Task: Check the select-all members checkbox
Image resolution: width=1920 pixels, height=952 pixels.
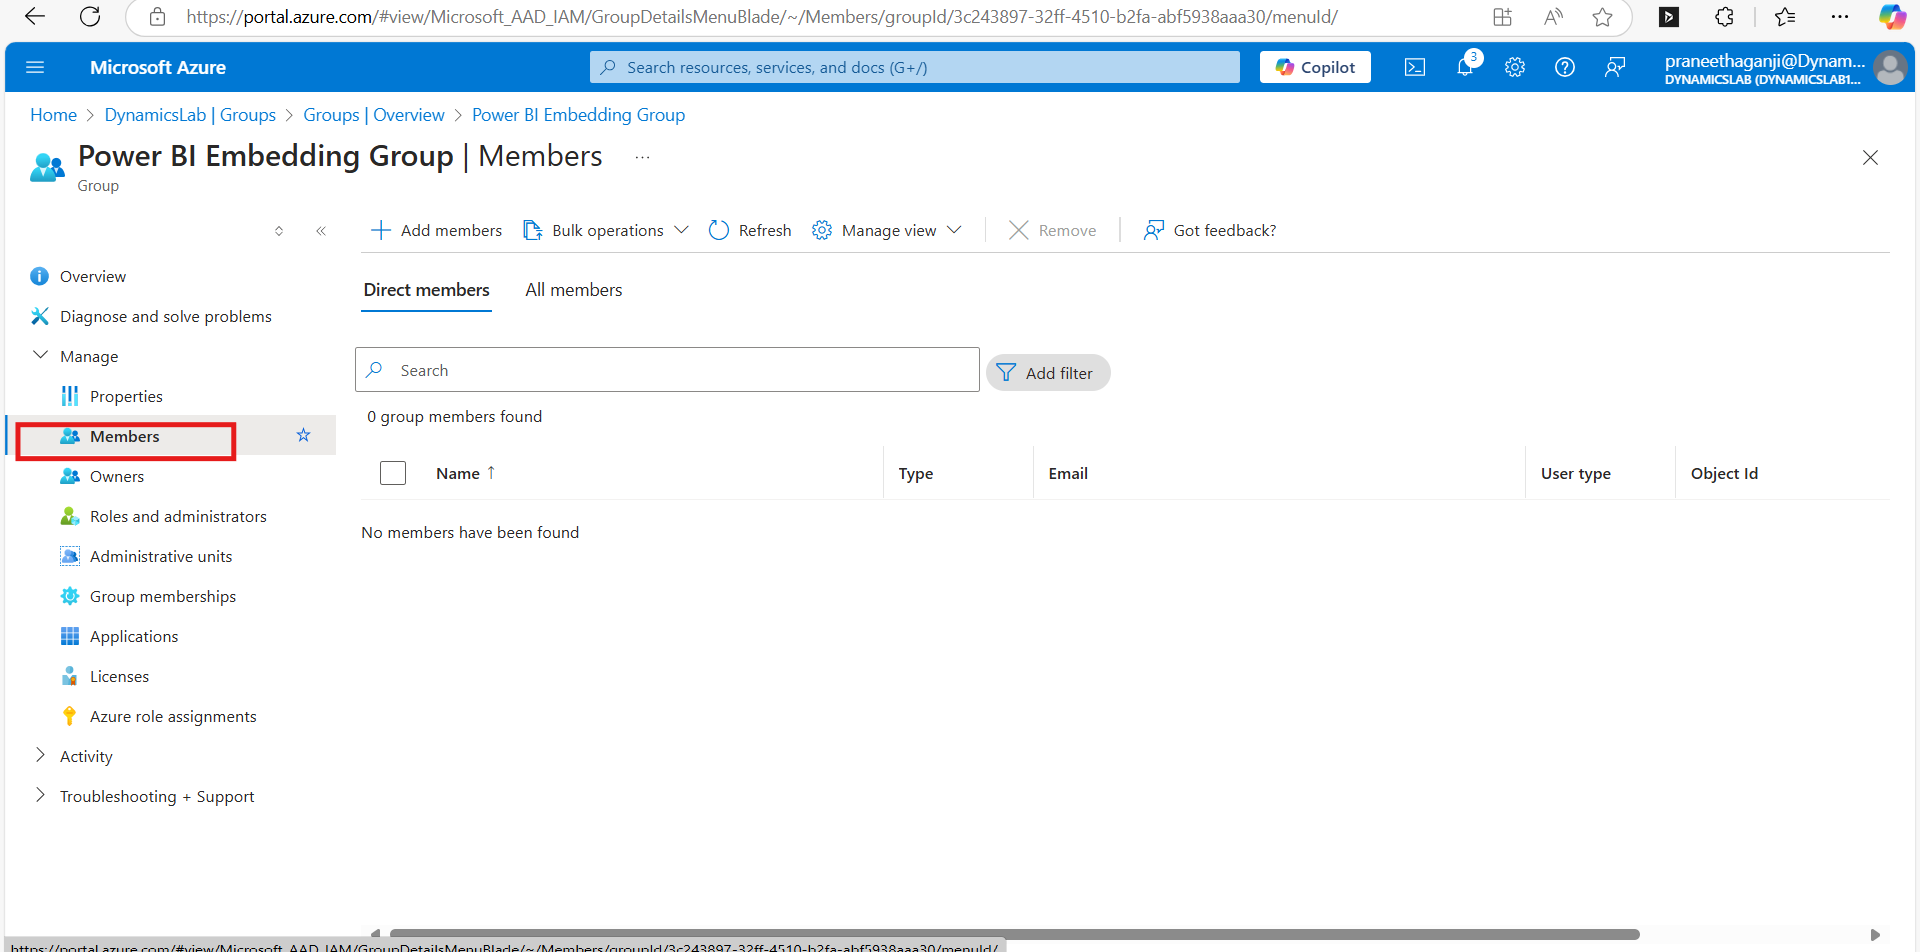Action: pyautogui.click(x=393, y=473)
